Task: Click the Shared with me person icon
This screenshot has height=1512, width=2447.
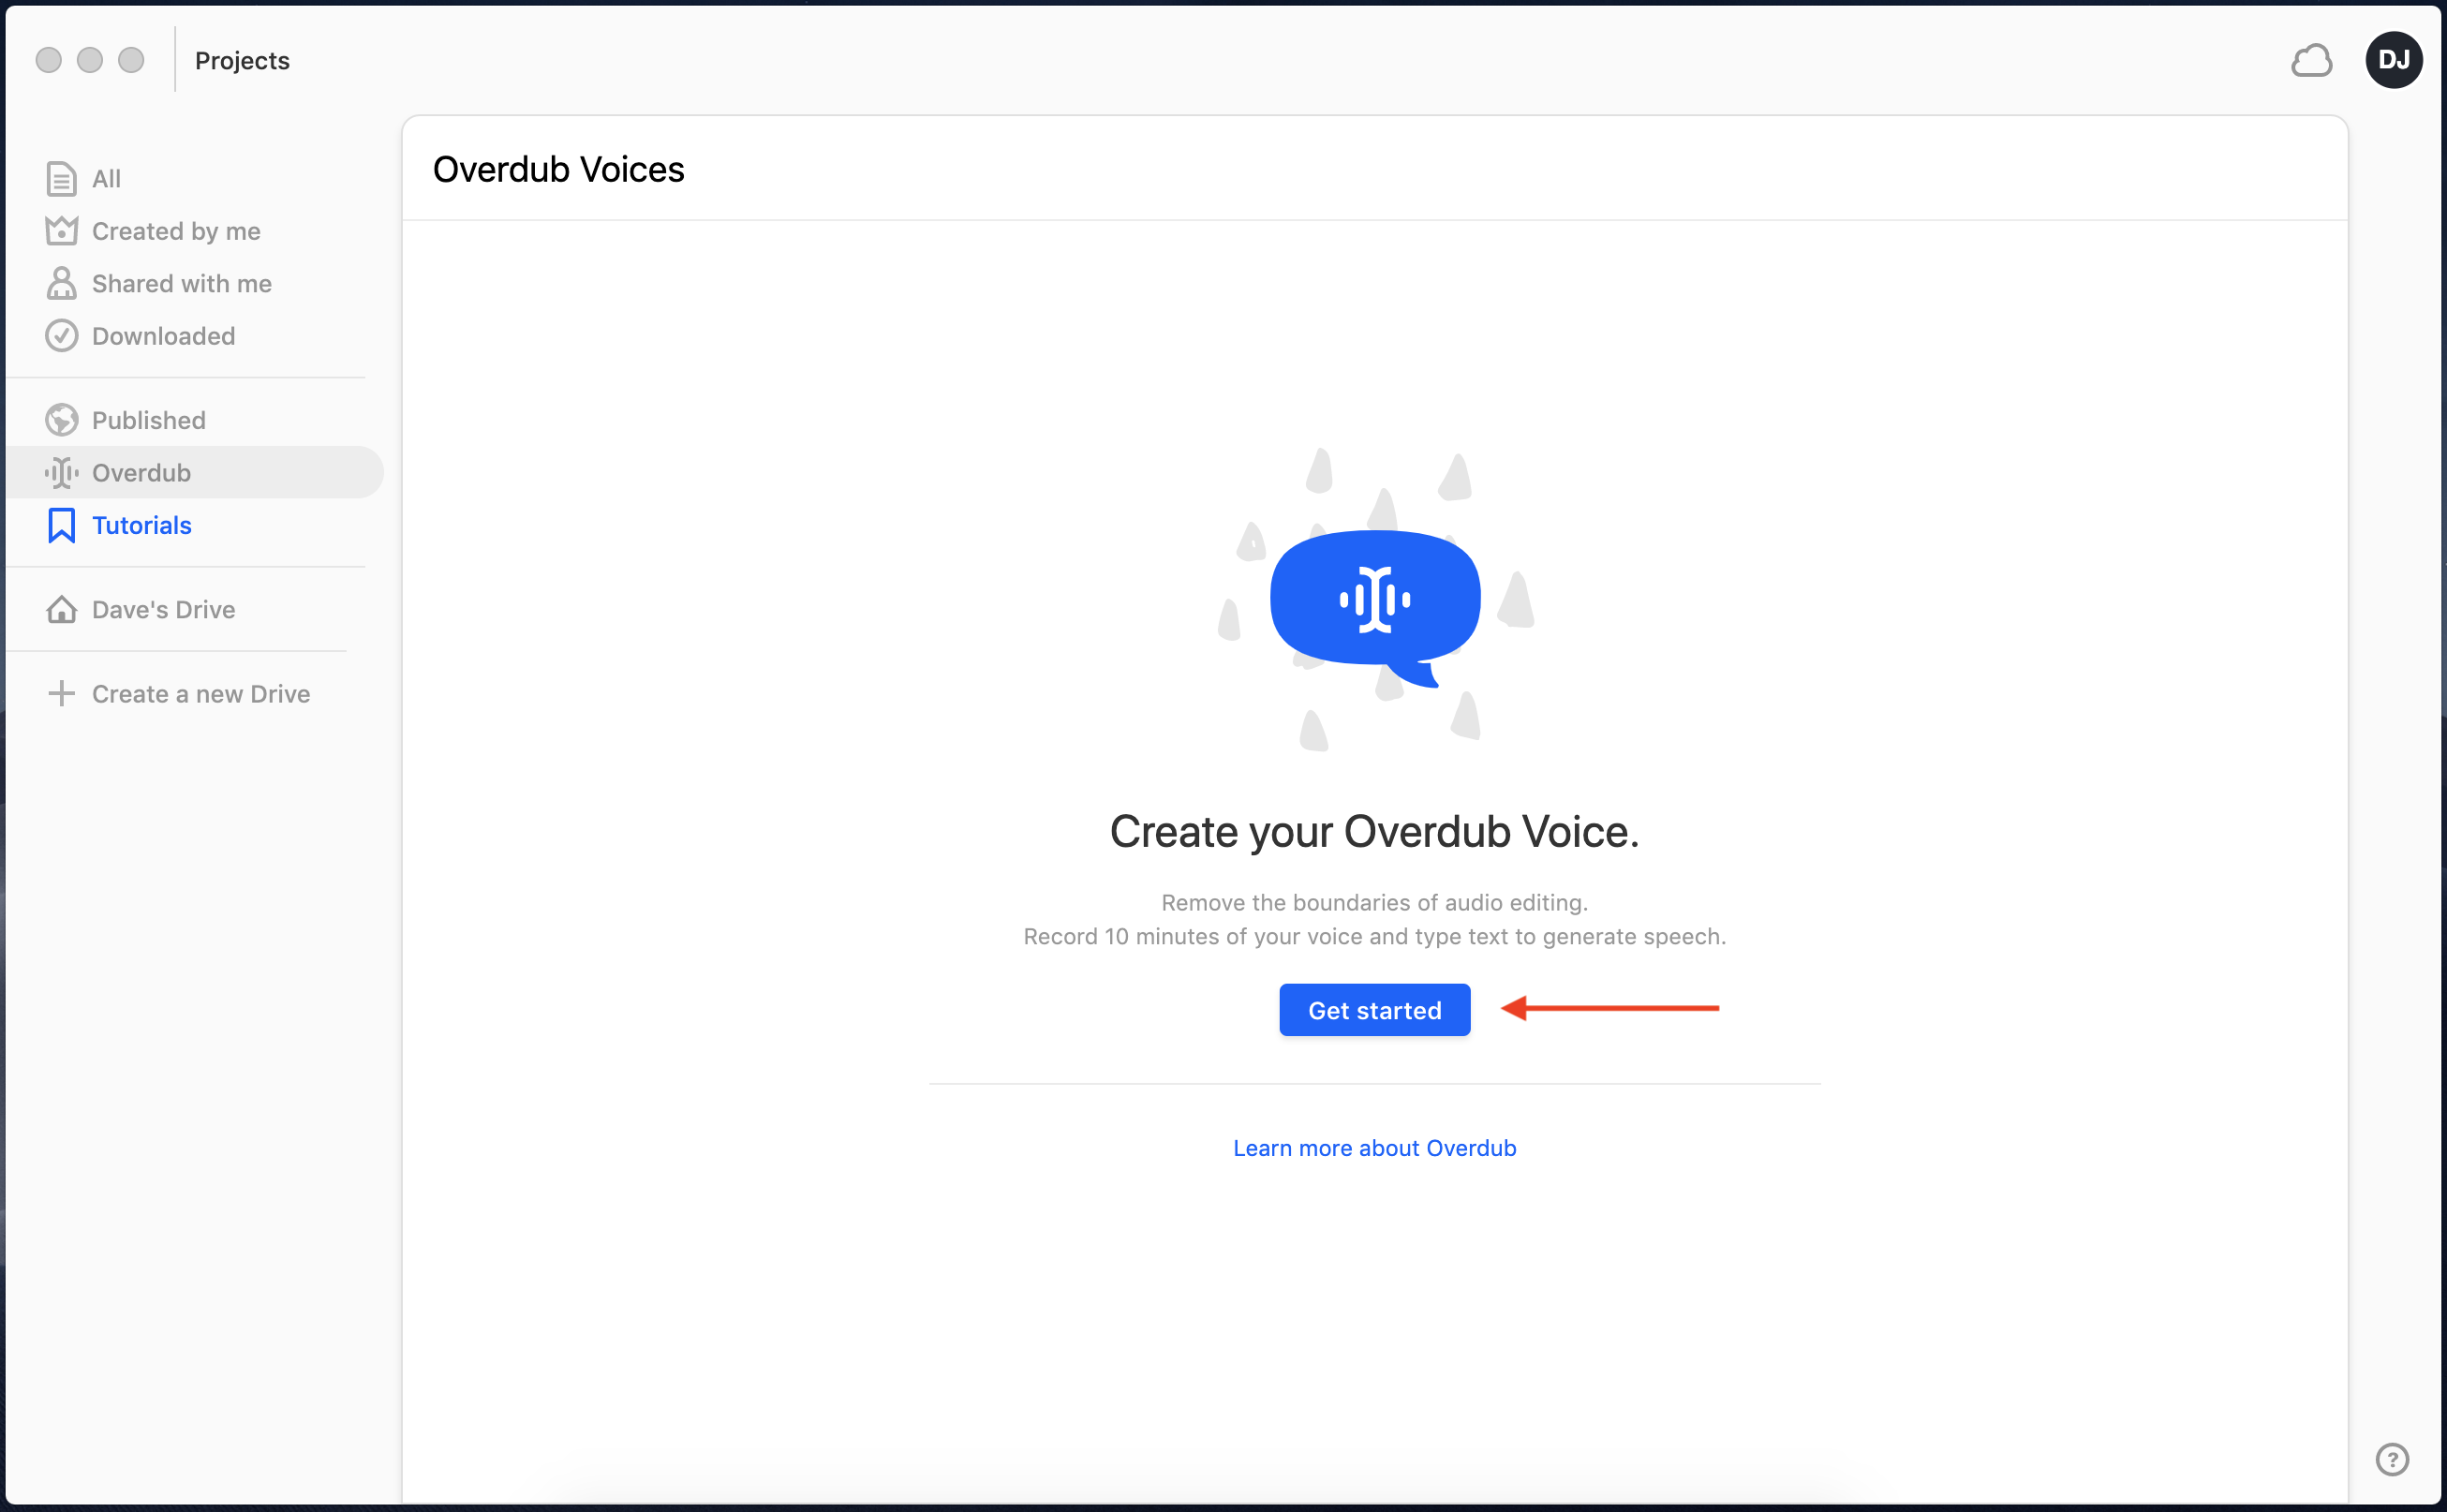Action: (61, 283)
